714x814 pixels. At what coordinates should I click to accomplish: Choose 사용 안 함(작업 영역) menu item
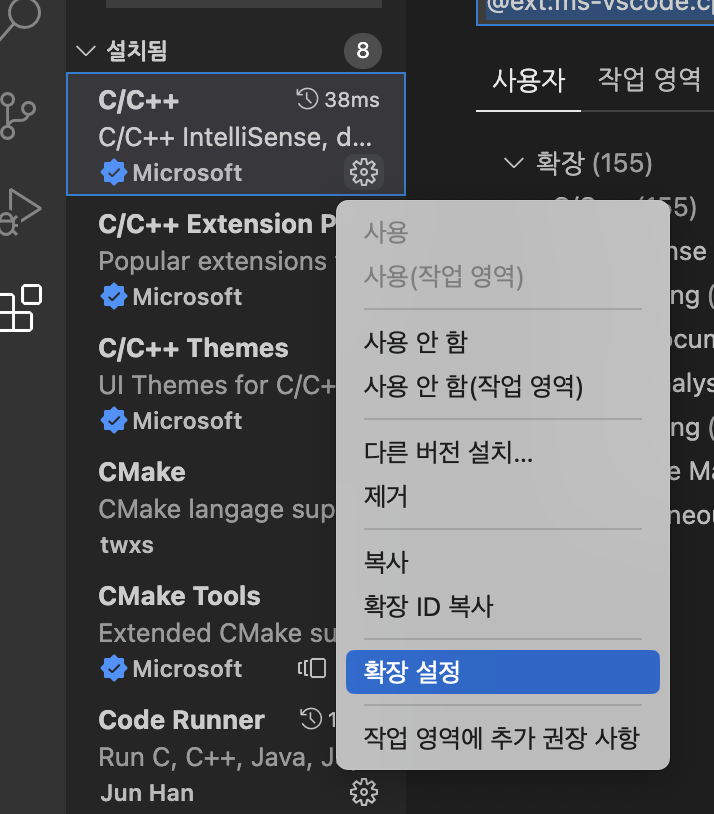click(x=503, y=386)
